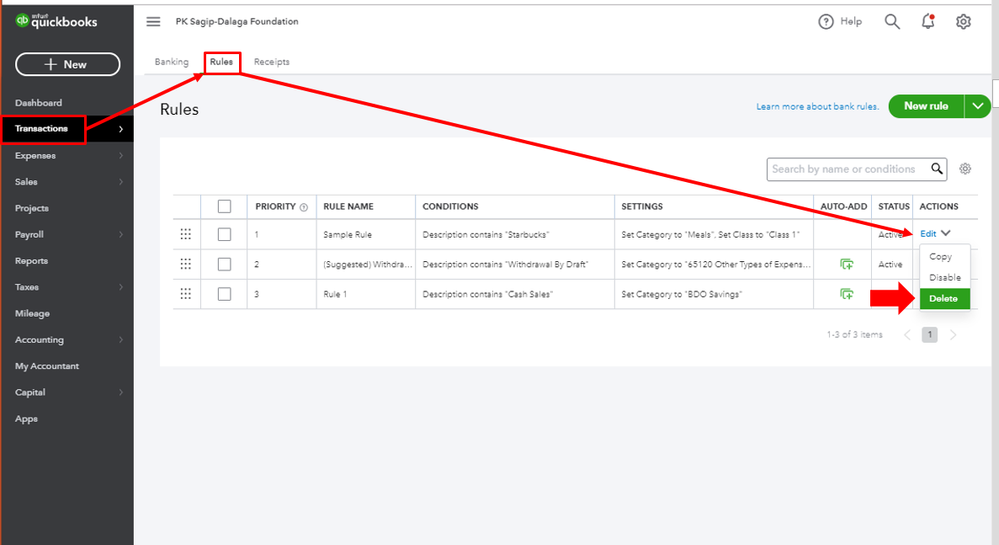Expand the Taxes sidebar menu
999x545 pixels.
pos(120,287)
